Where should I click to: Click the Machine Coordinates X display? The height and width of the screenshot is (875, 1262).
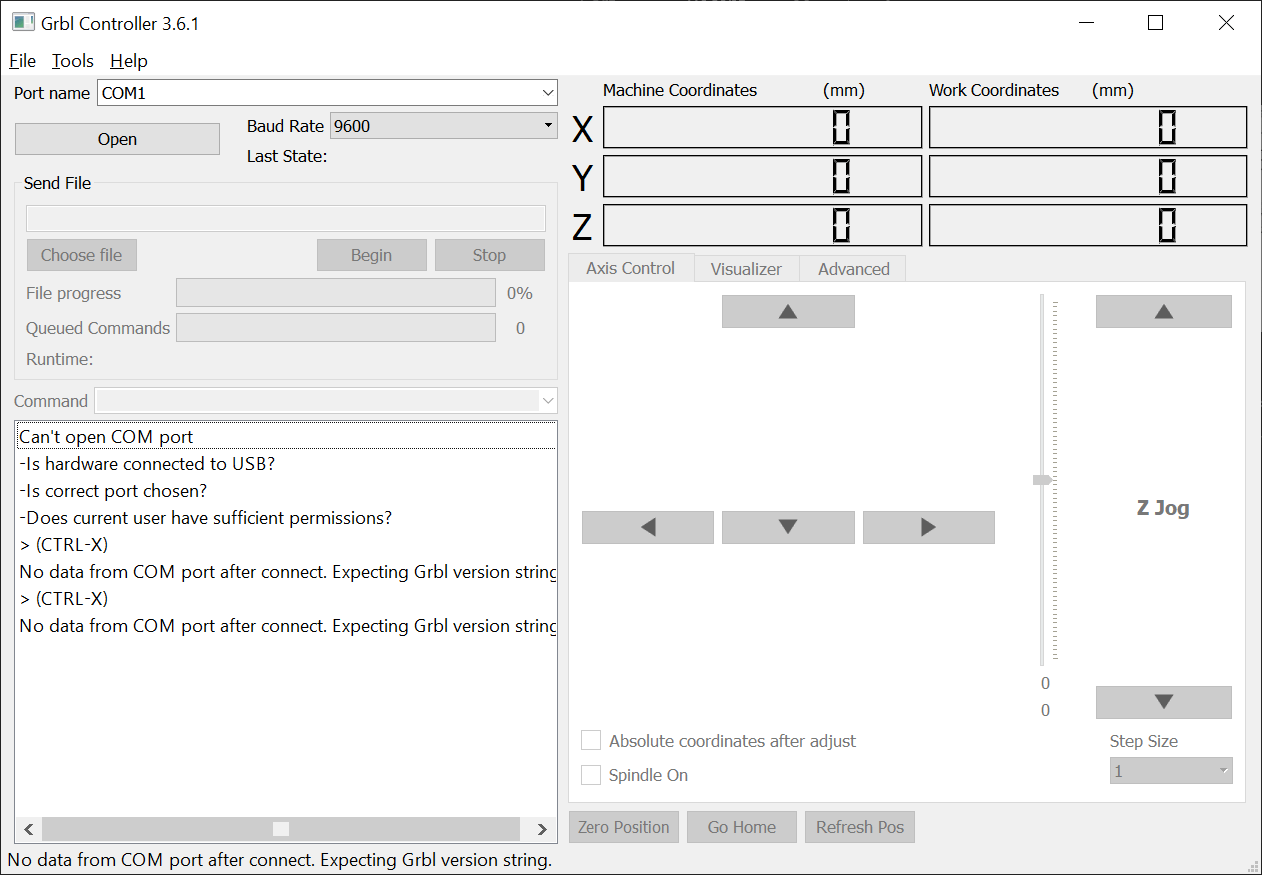click(762, 127)
